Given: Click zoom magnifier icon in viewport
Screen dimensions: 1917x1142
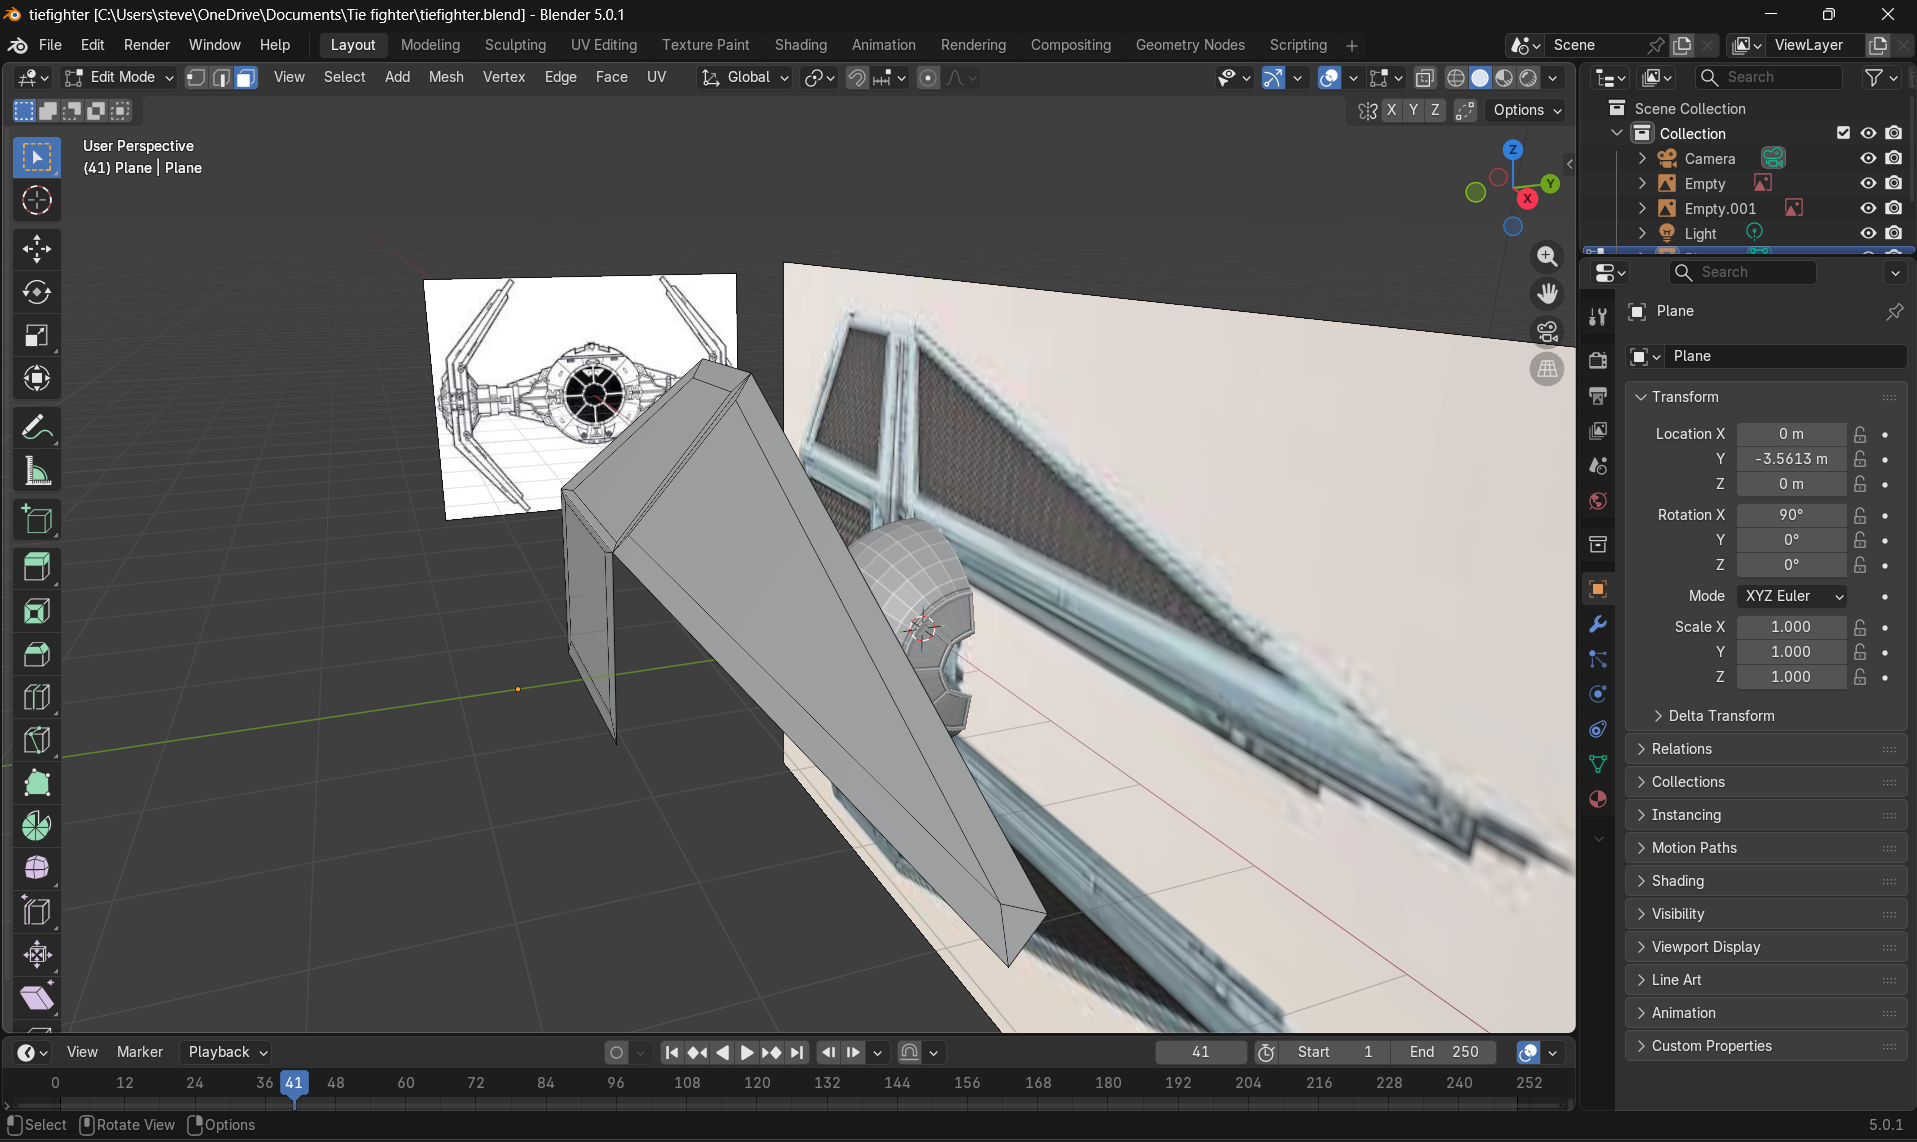Looking at the screenshot, I should coord(1547,256).
